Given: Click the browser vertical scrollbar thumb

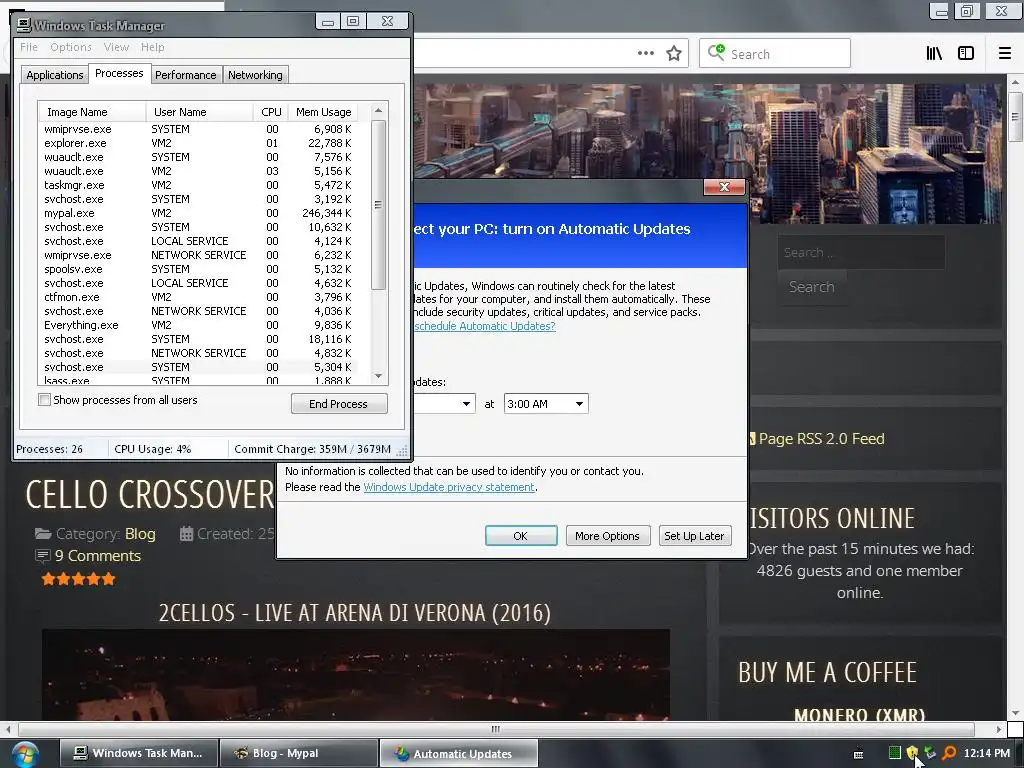Looking at the screenshot, I should [1014, 117].
